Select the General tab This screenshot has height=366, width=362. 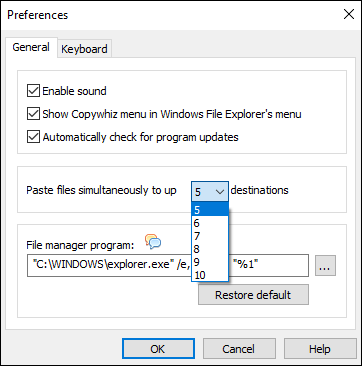[x=31, y=47]
